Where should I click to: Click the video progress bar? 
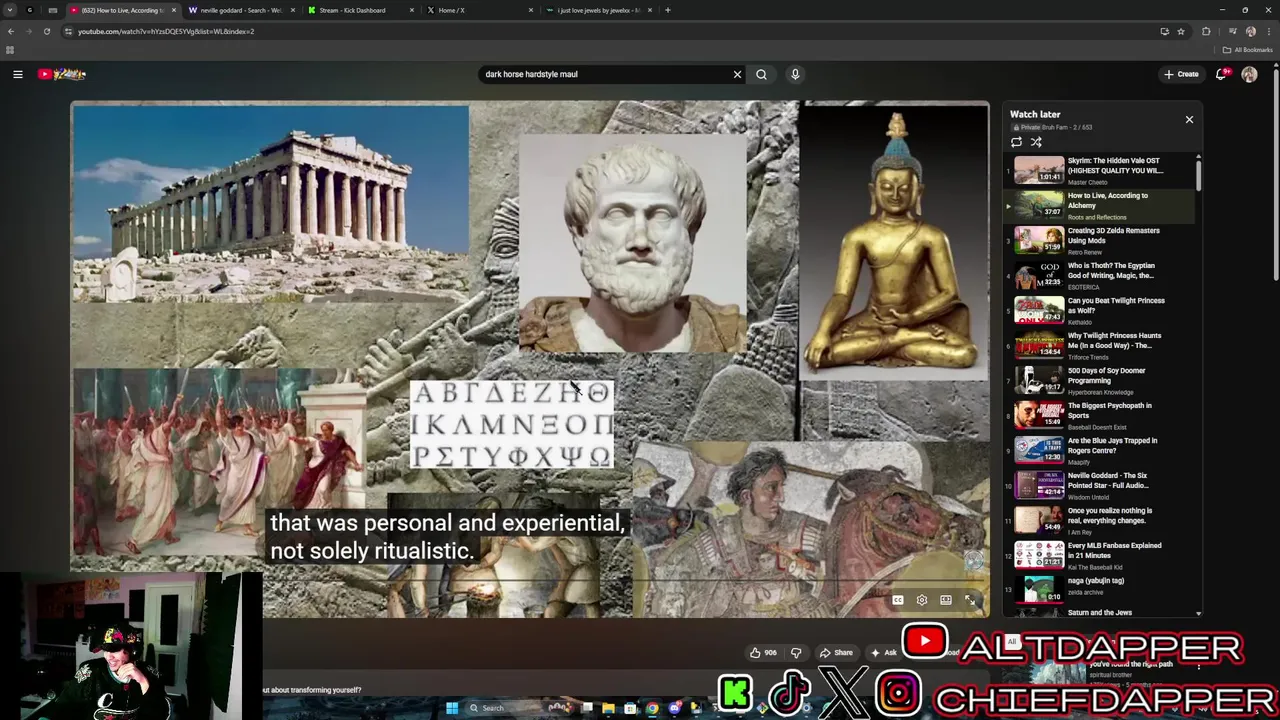530,580
